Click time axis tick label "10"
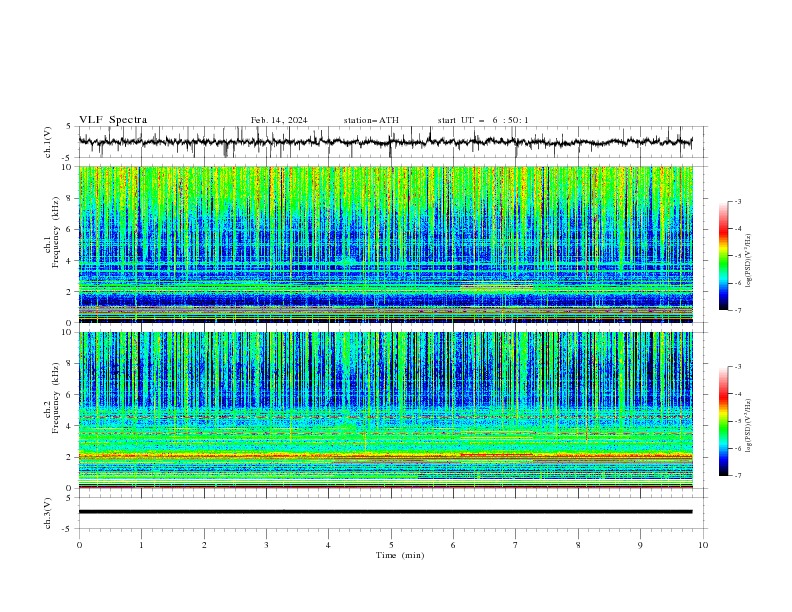 pos(703,545)
